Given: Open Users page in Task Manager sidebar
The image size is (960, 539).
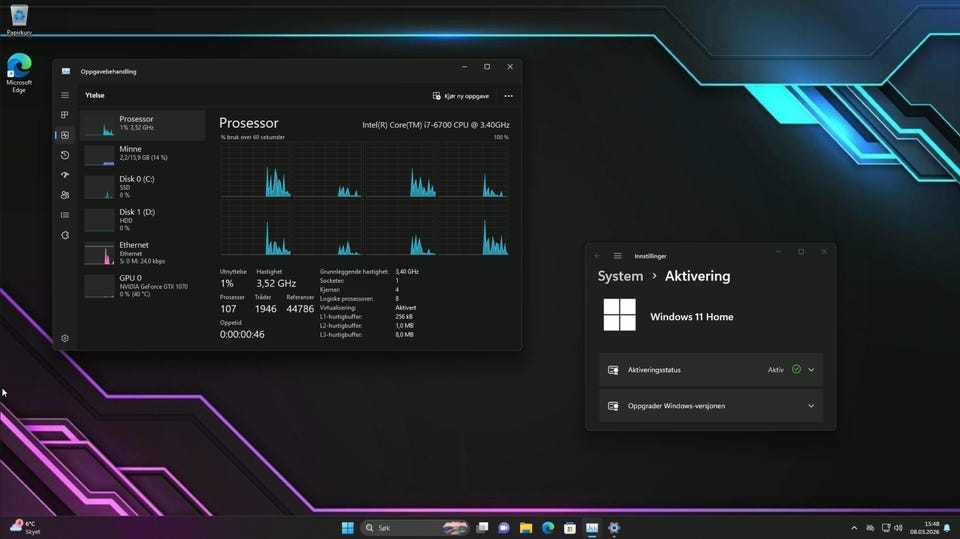Looking at the screenshot, I should point(65,195).
